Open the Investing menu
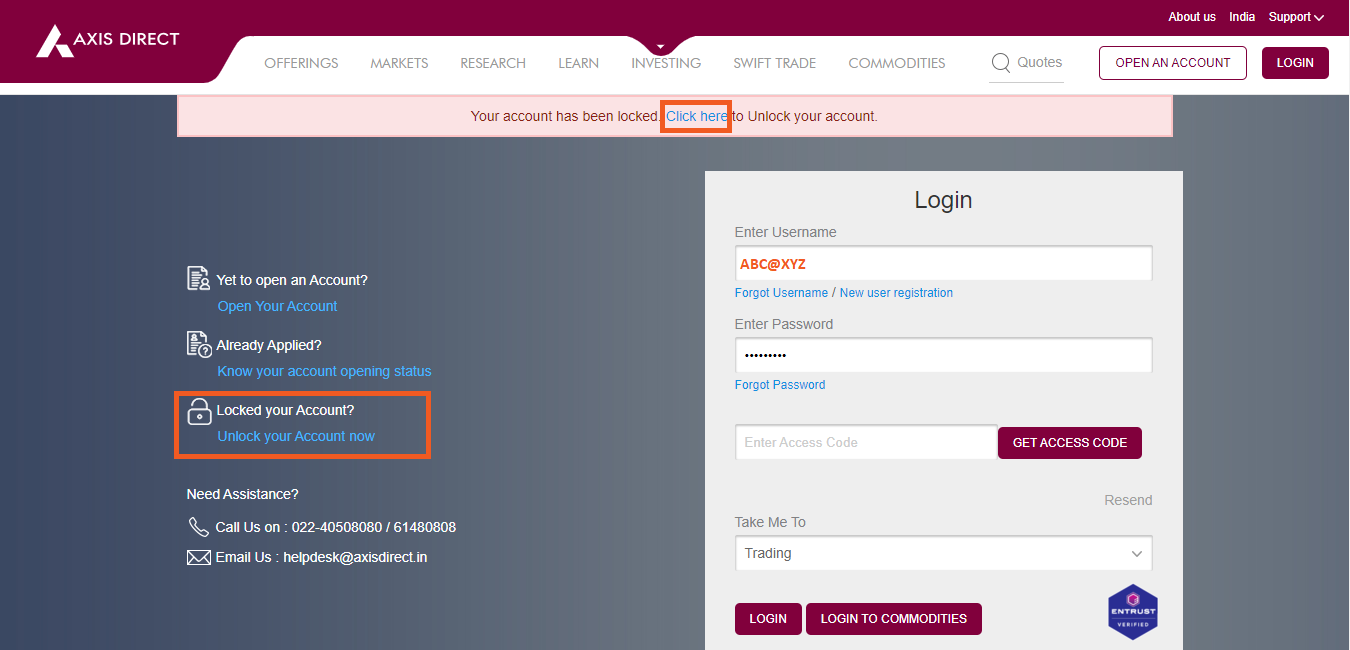1350x650 pixels. tap(665, 63)
